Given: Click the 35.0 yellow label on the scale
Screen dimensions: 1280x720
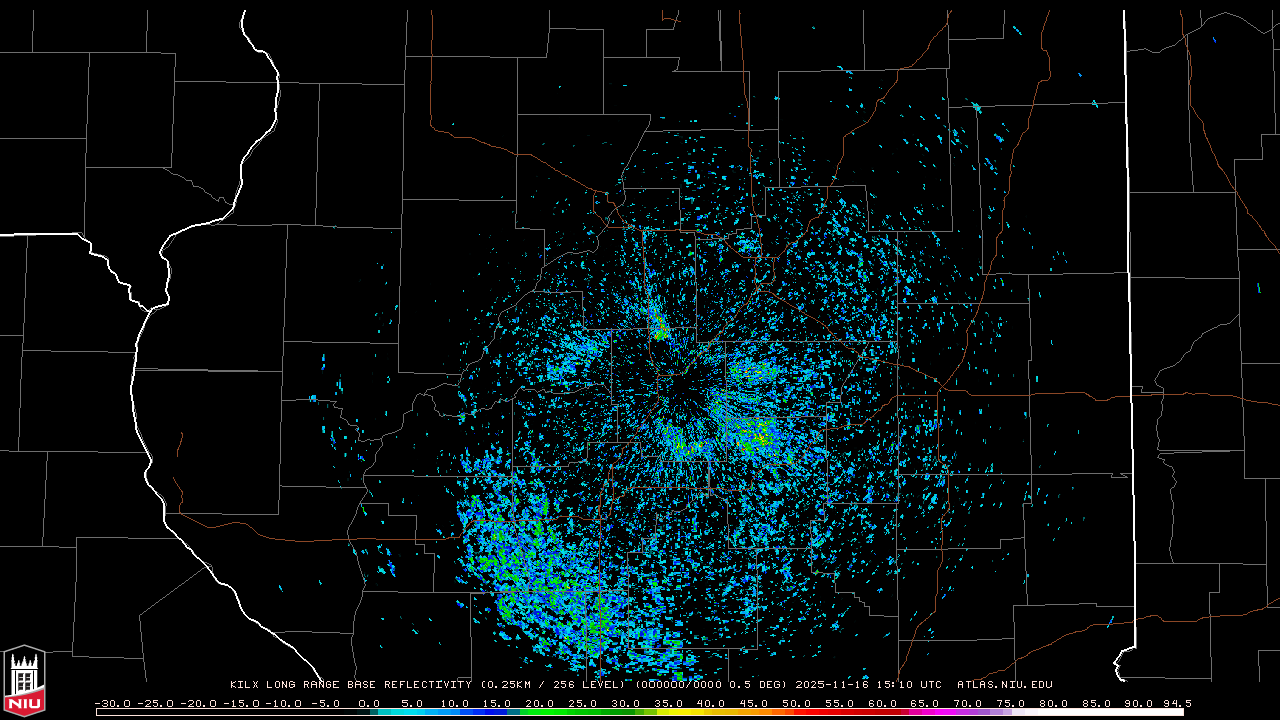Looking at the screenshot, I should (x=669, y=703).
